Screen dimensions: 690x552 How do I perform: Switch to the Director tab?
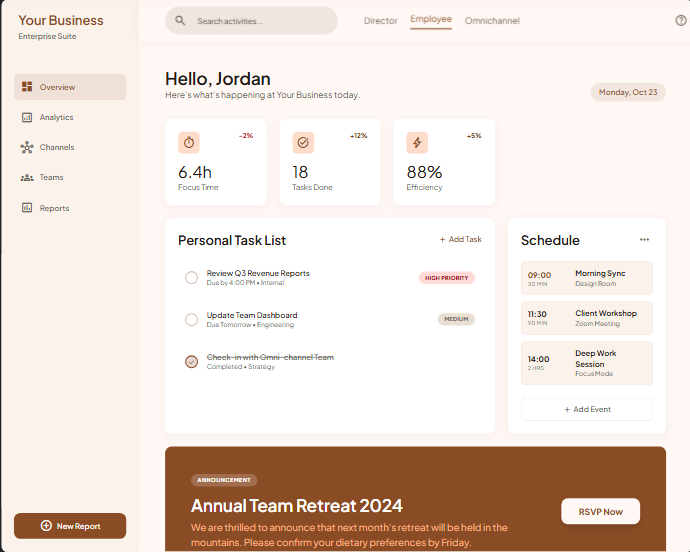coord(380,21)
